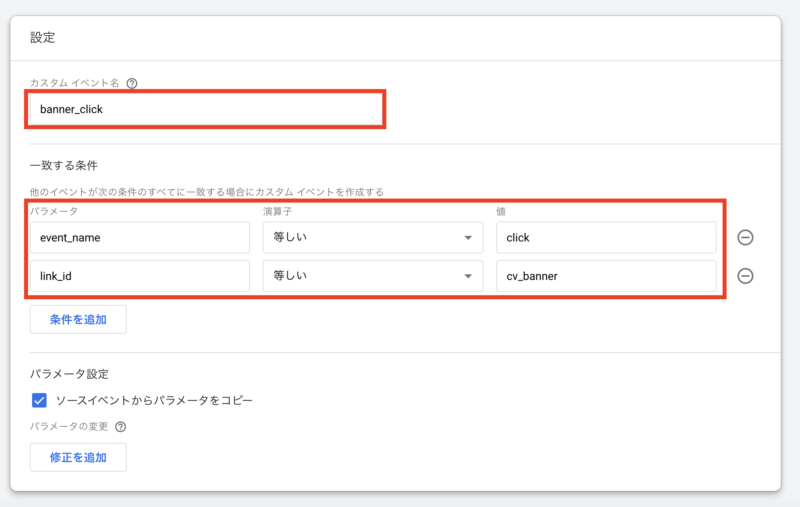This screenshot has width=800, height=507.
Task: Edit the value field containing click
Action: point(605,238)
